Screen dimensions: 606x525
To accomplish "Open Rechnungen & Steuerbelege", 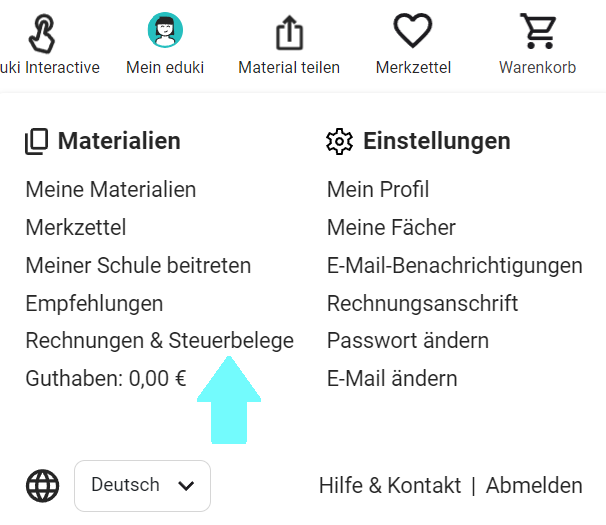I will click(160, 341).
